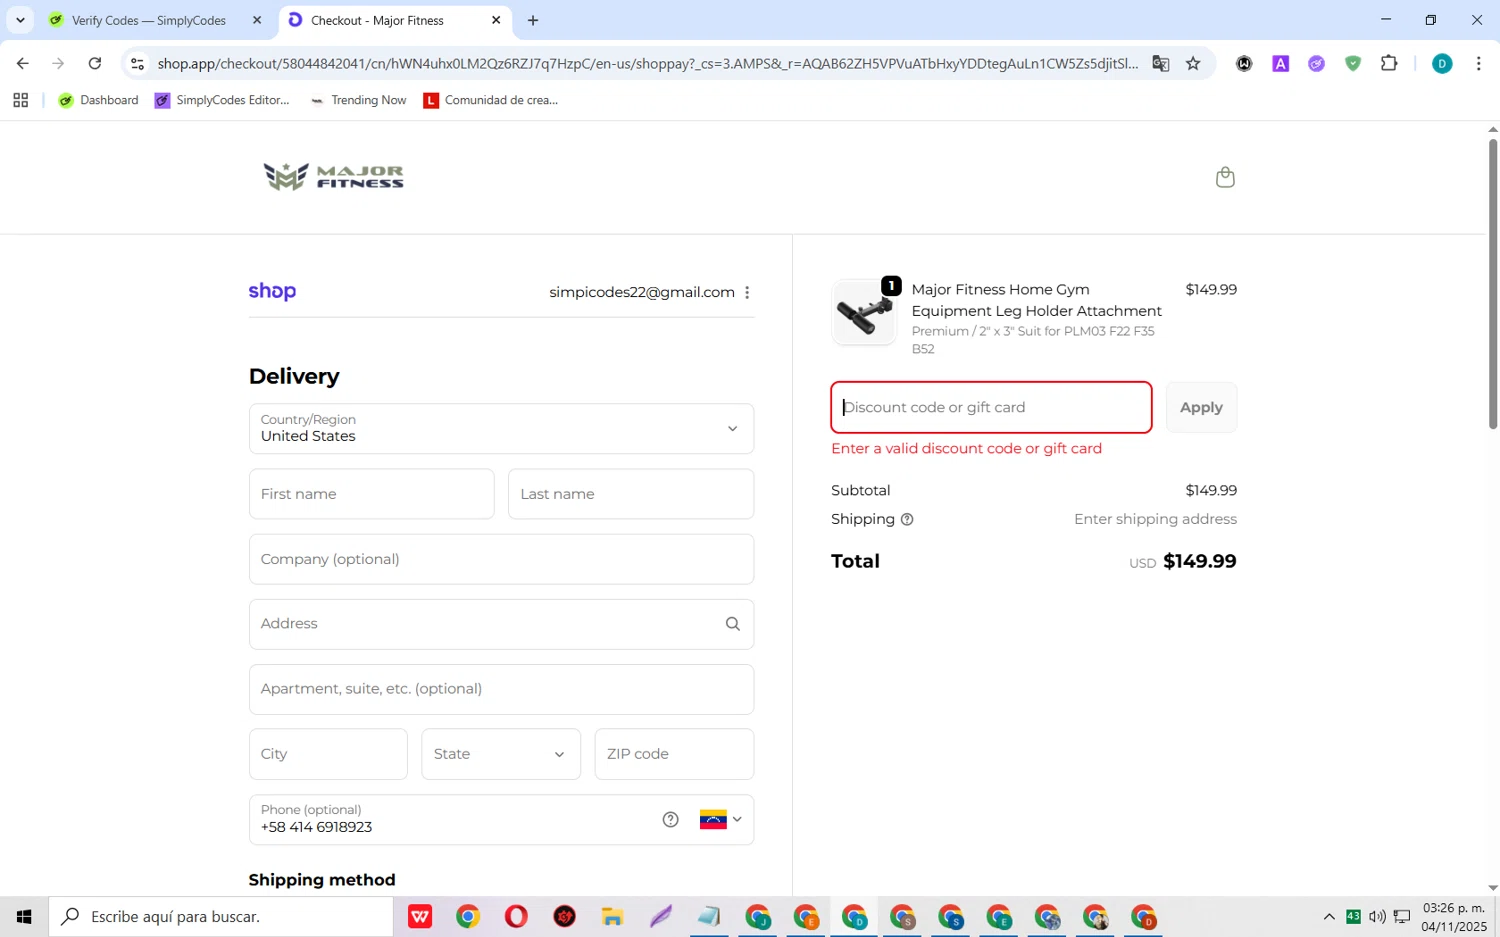The width and height of the screenshot is (1500, 937).
Task: Open the phone number help question icon
Action: click(671, 820)
